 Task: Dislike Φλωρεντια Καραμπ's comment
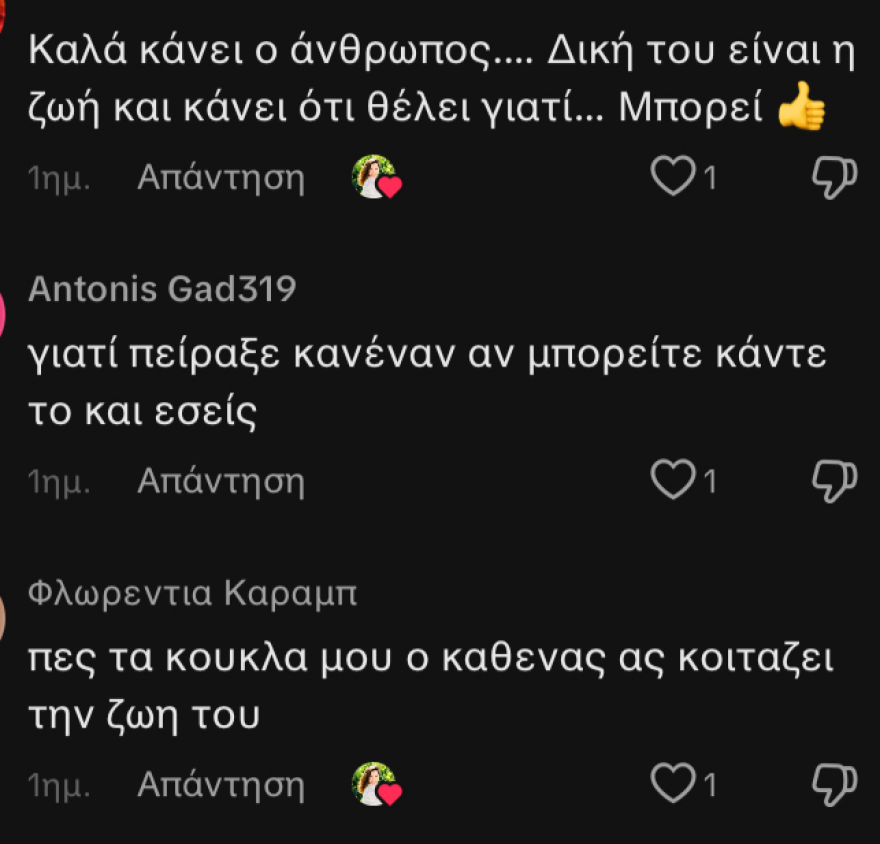tap(836, 784)
